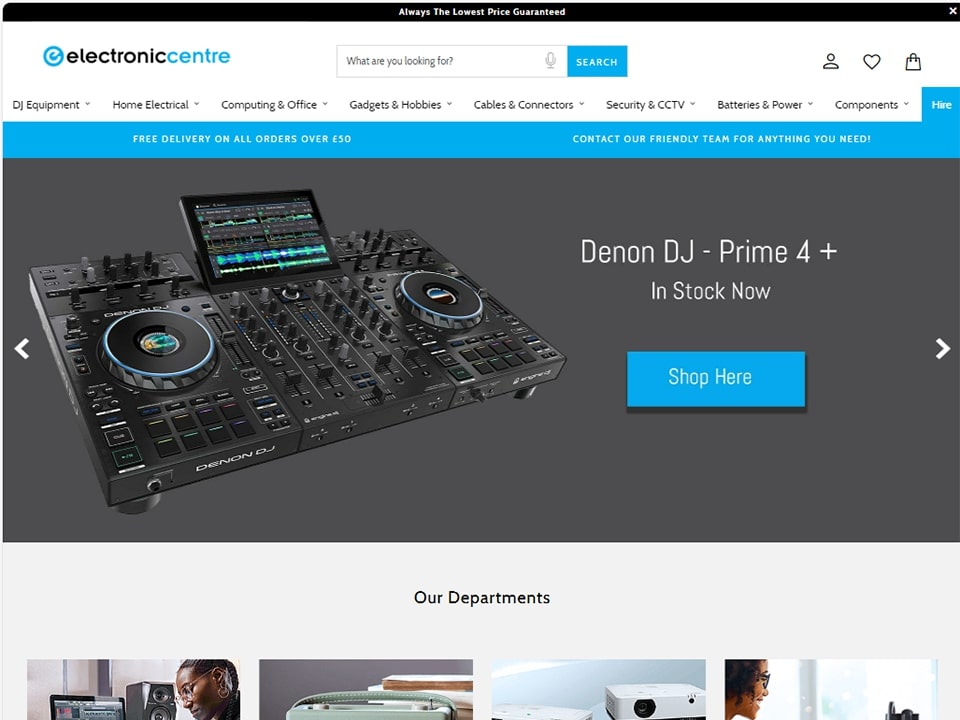Screen dimensions: 960x720
Task: Open Gadgets & Hobbies menu
Action: click(400, 105)
